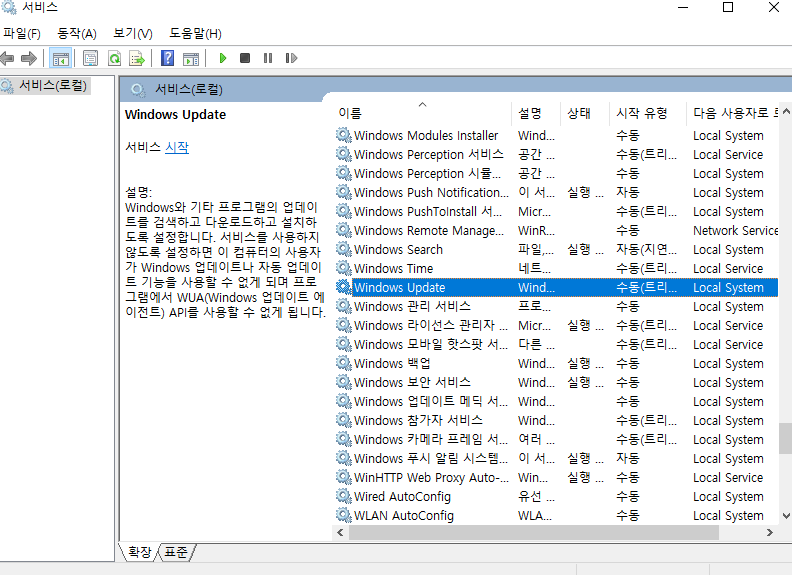Select the Windows 업데이트 메딕 row name
The width and height of the screenshot is (792, 575).
click(x=431, y=402)
